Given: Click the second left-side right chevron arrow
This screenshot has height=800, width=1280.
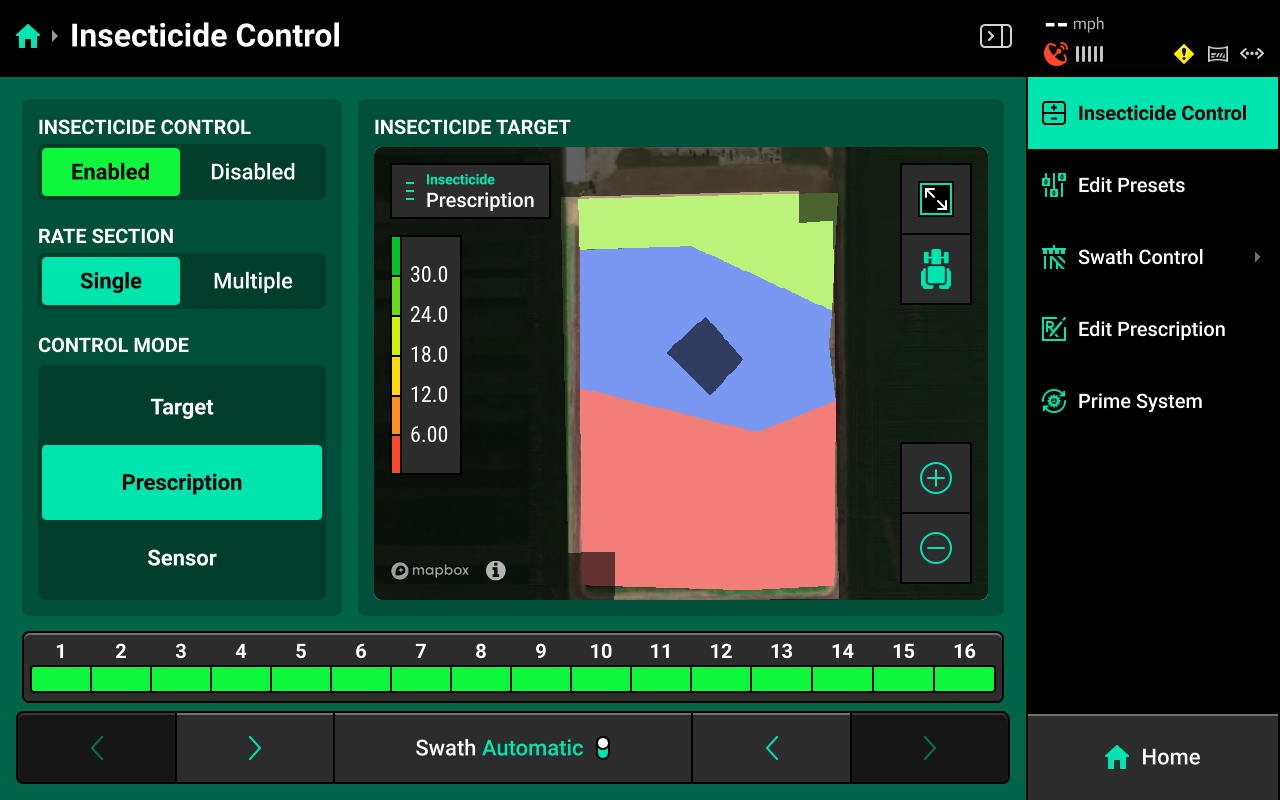Looking at the screenshot, I should pyautogui.click(x=254, y=748).
